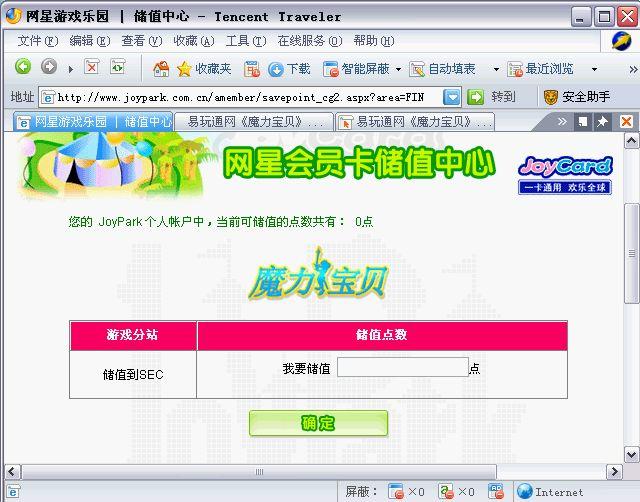The height and width of the screenshot is (502, 640).
Task: Click the new tab icon in tab bar
Action: pos(583,122)
